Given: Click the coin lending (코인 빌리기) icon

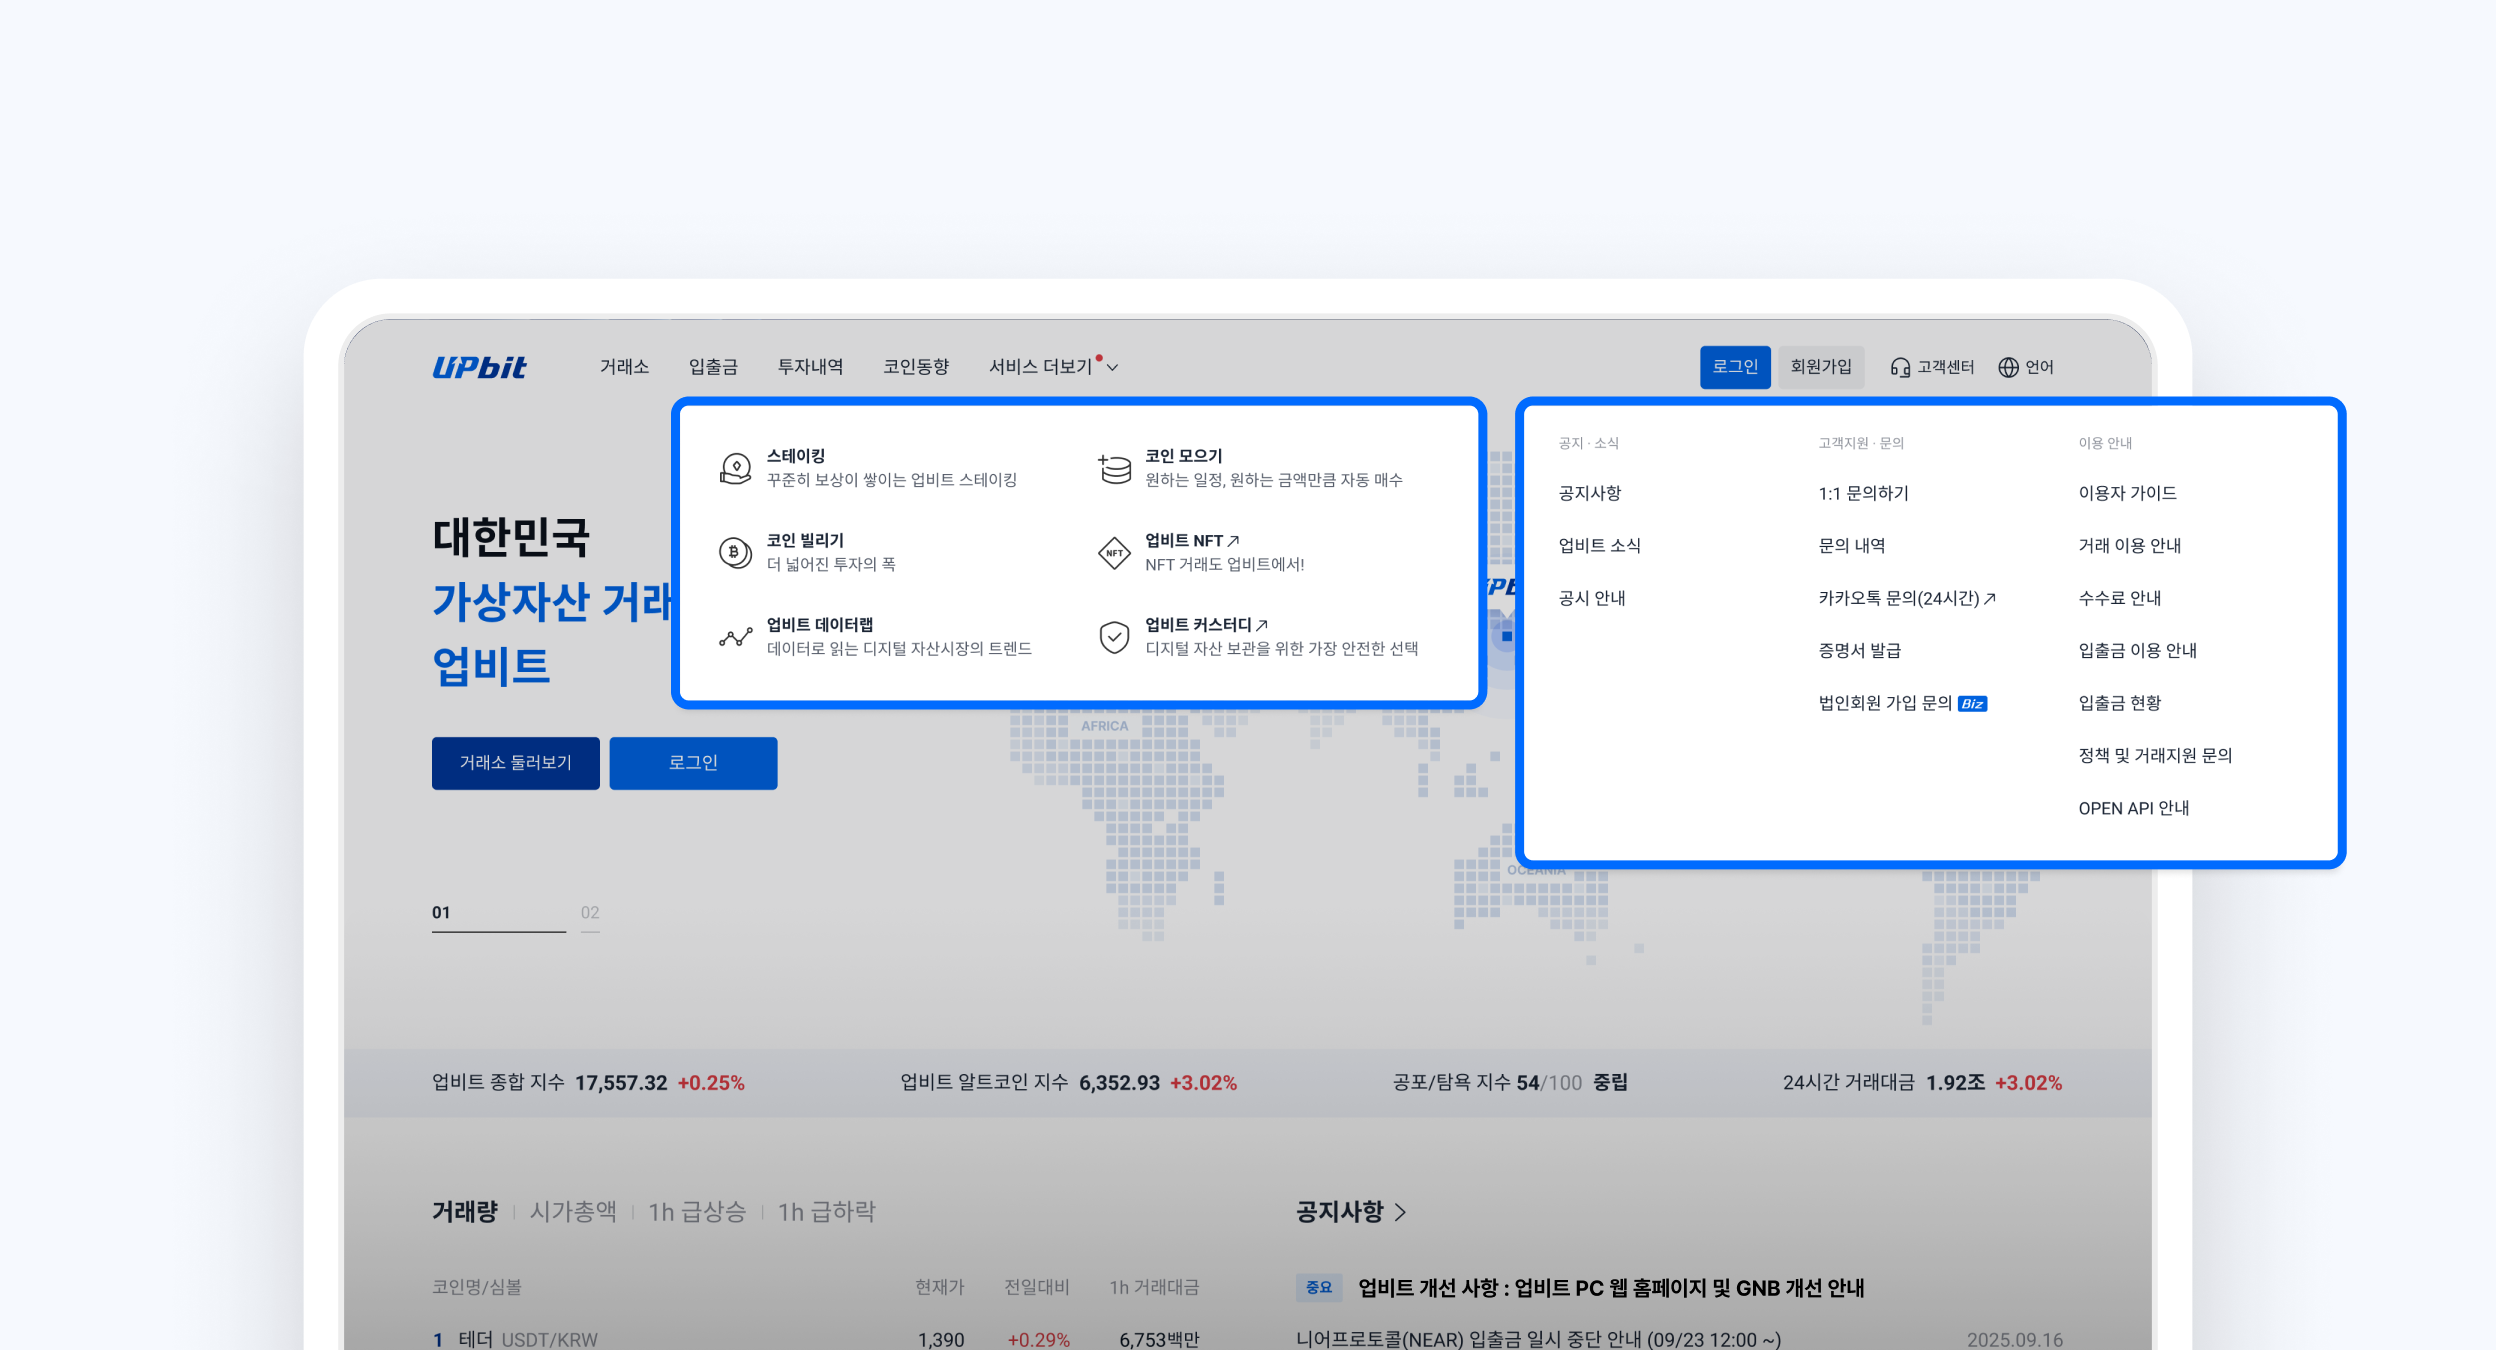Looking at the screenshot, I should tap(735, 552).
